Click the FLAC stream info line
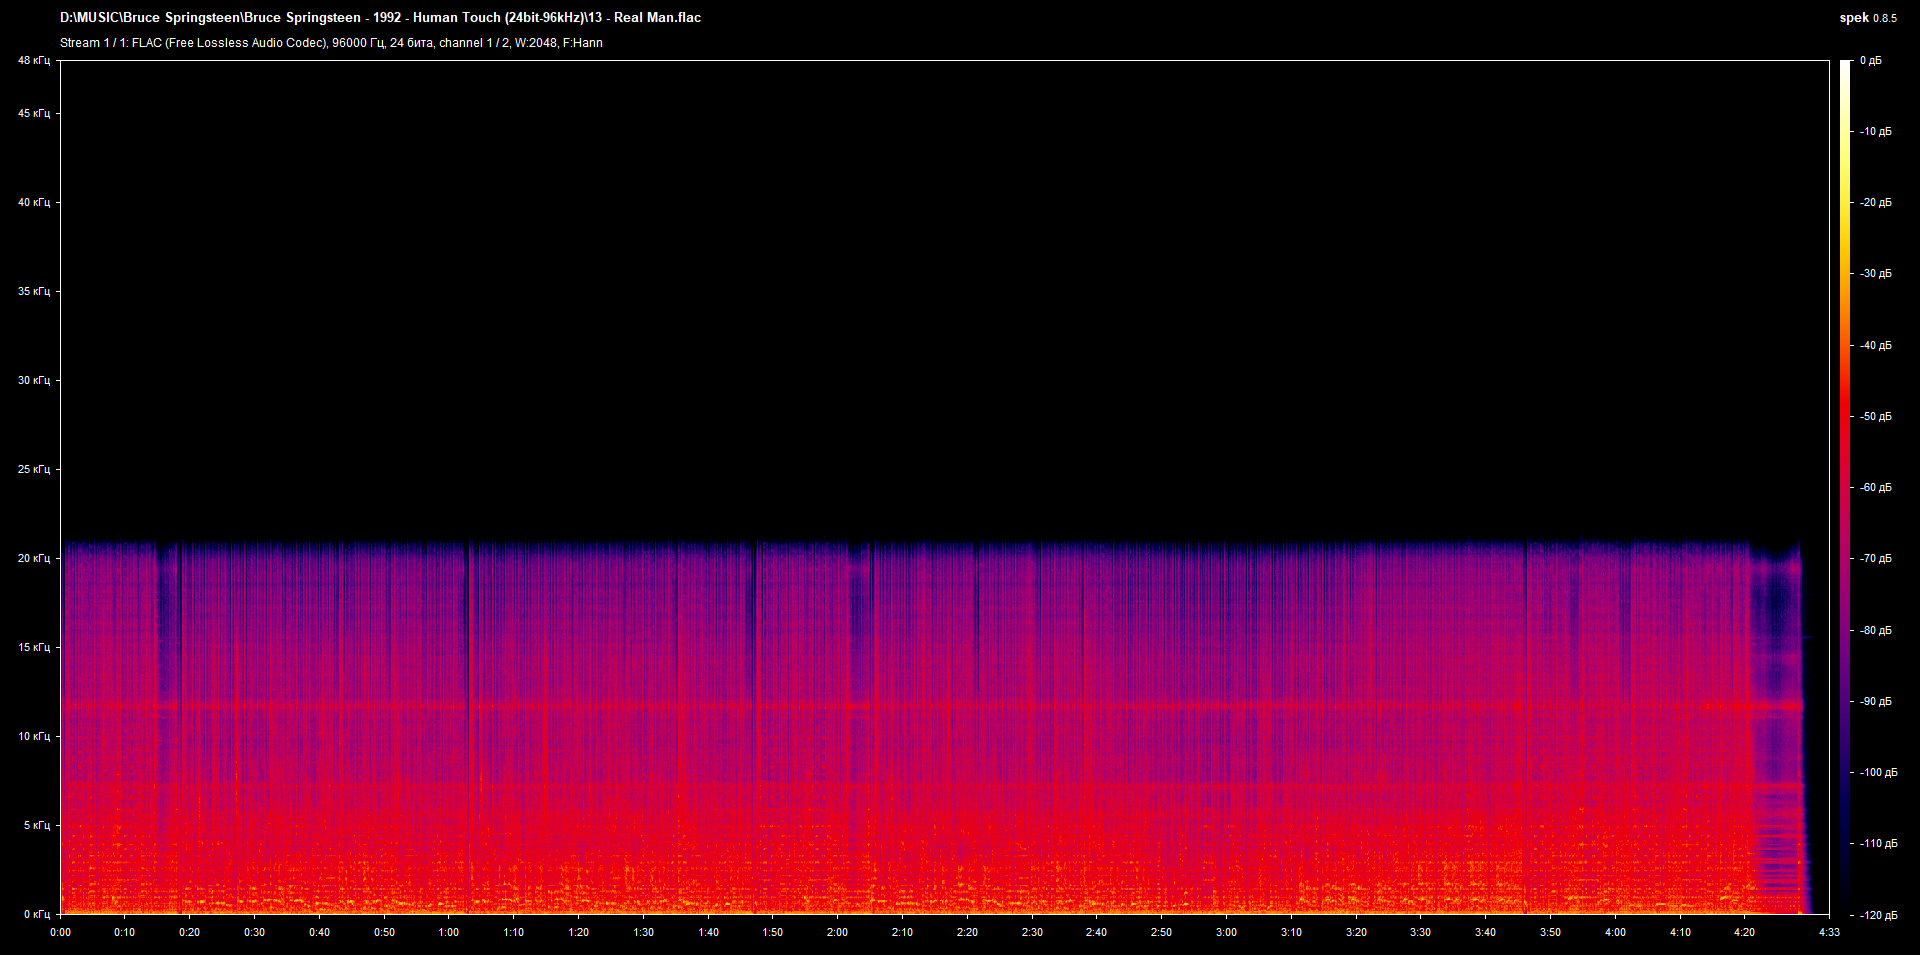 (331, 43)
